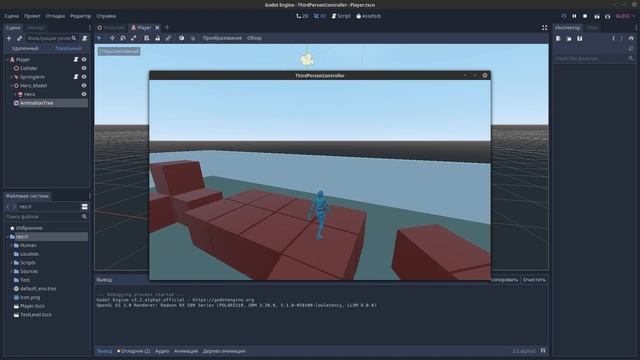The width and height of the screenshot is (640, 360).
Task: Go to previous object in Inspector history
Action: pos(613,38)
